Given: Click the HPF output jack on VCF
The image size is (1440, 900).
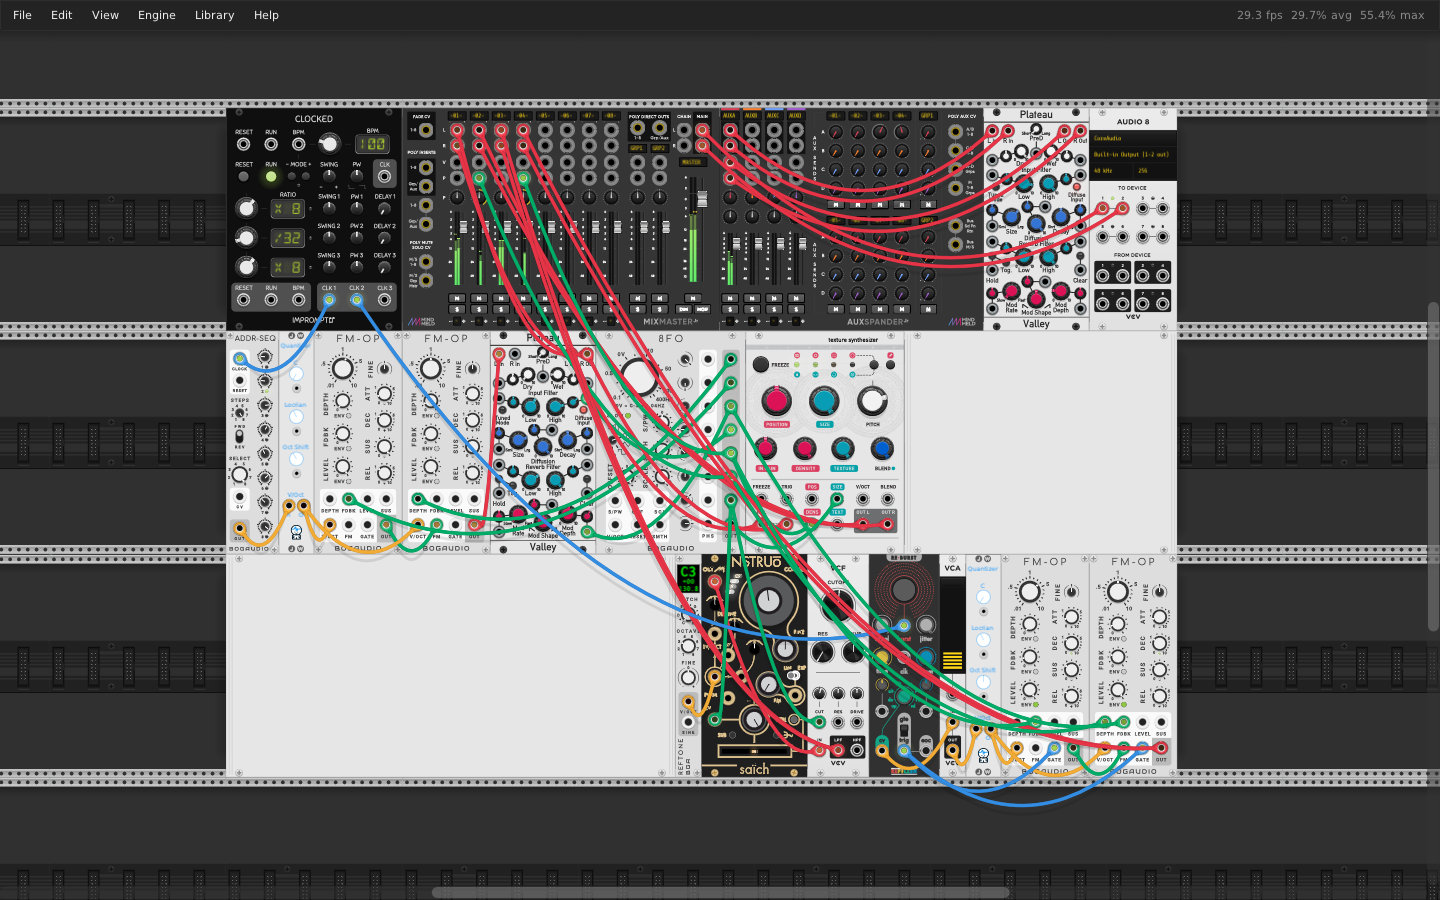Looking at the screenshot, I should coord(857,749).
